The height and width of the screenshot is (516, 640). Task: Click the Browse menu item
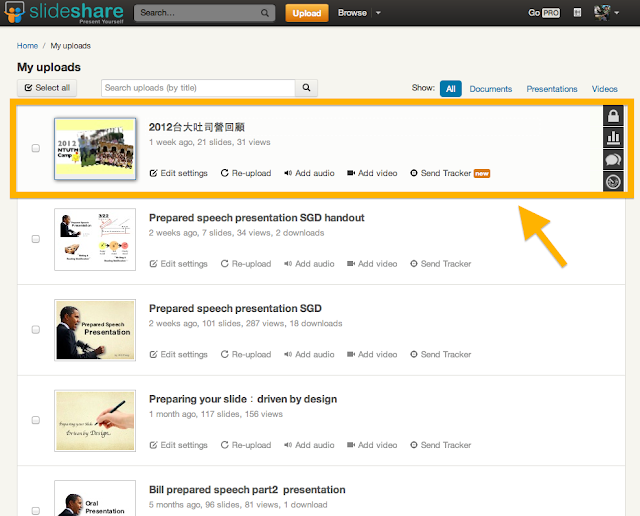click(x=352, y=13)
